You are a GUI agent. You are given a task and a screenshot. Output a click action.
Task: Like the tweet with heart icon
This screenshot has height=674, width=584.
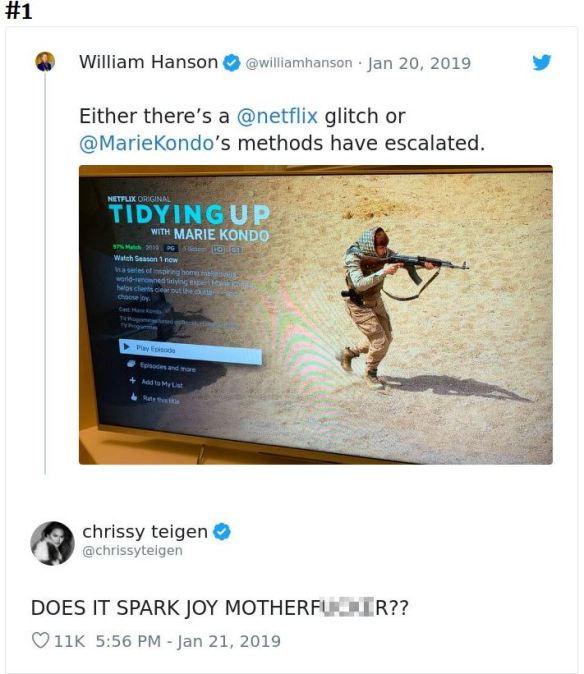click(40, 640)
